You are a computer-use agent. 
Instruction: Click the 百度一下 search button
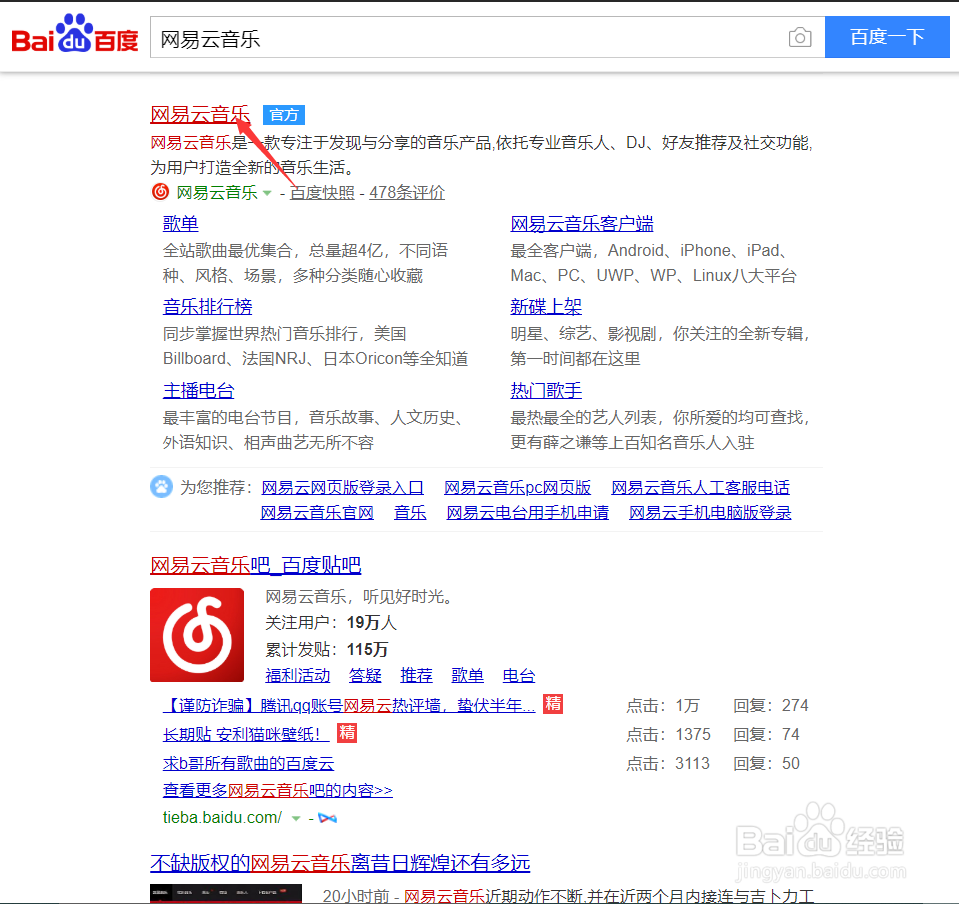point(887,37)
